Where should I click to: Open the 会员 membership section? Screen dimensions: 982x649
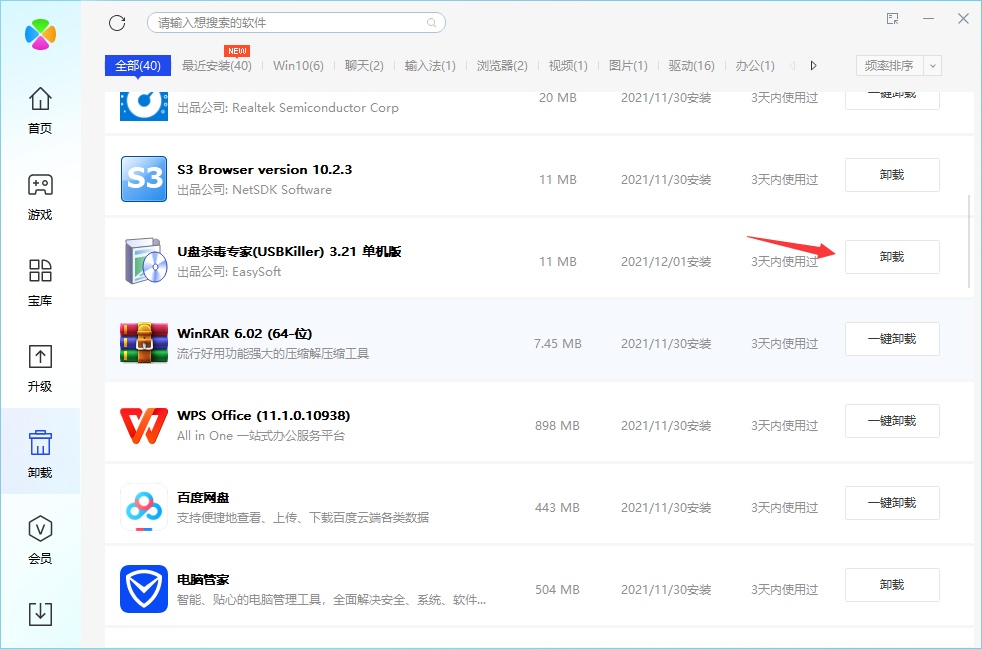[40, 540]
